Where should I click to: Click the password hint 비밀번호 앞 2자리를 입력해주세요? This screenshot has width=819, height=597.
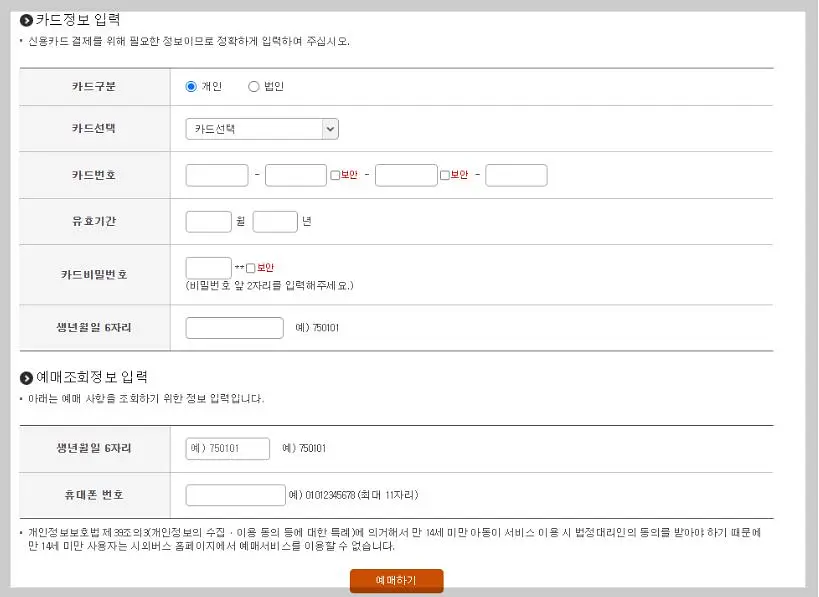[x=270, y=285]
